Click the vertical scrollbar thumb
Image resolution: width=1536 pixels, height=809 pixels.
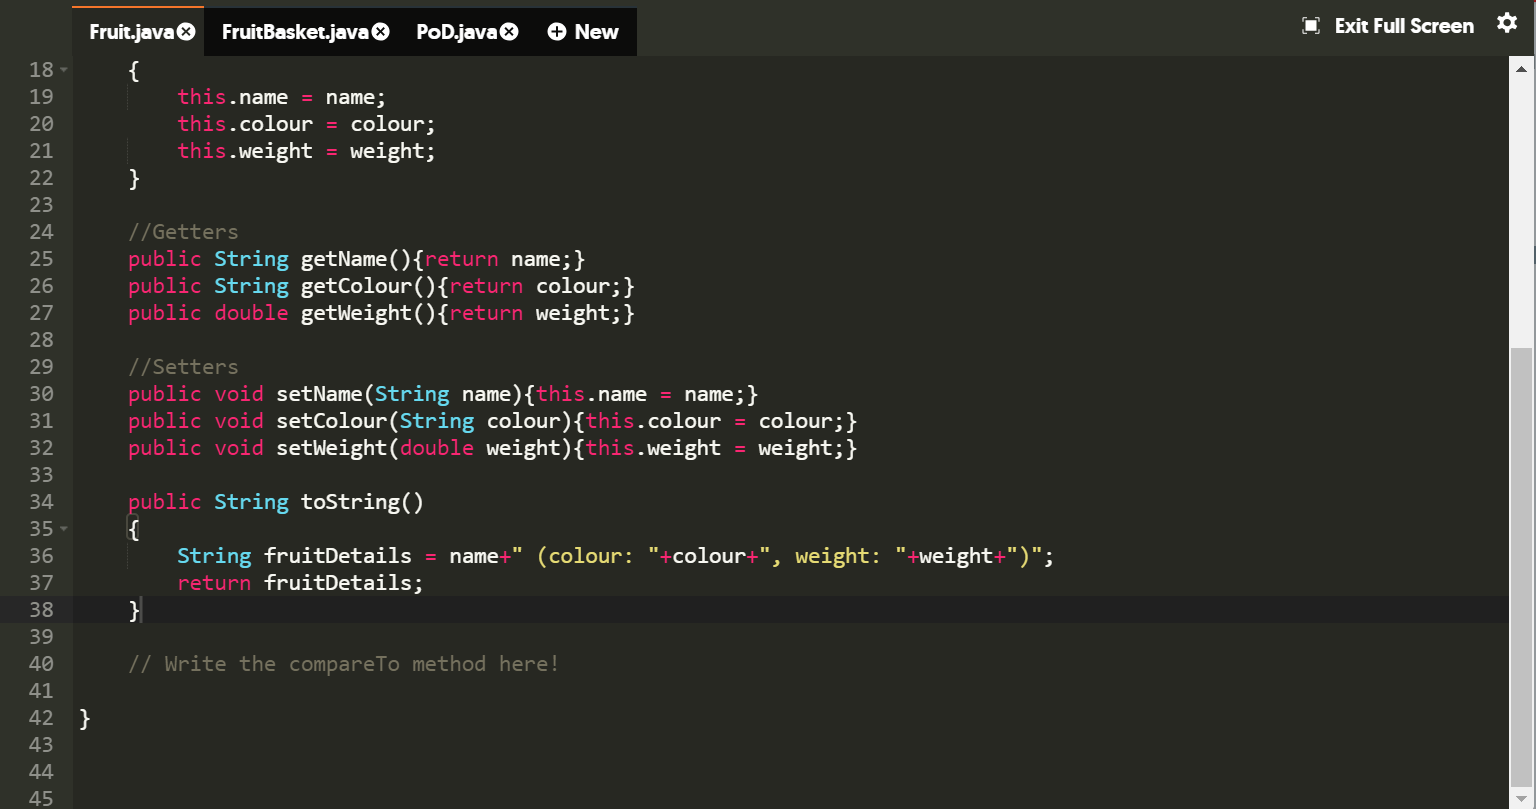click(1521, 566)
